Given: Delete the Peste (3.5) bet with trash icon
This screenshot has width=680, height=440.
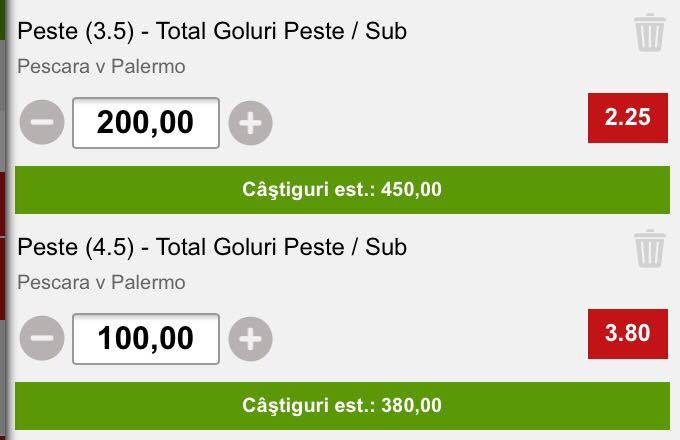Looking at the screenshot, I should [x=649, y=33].
